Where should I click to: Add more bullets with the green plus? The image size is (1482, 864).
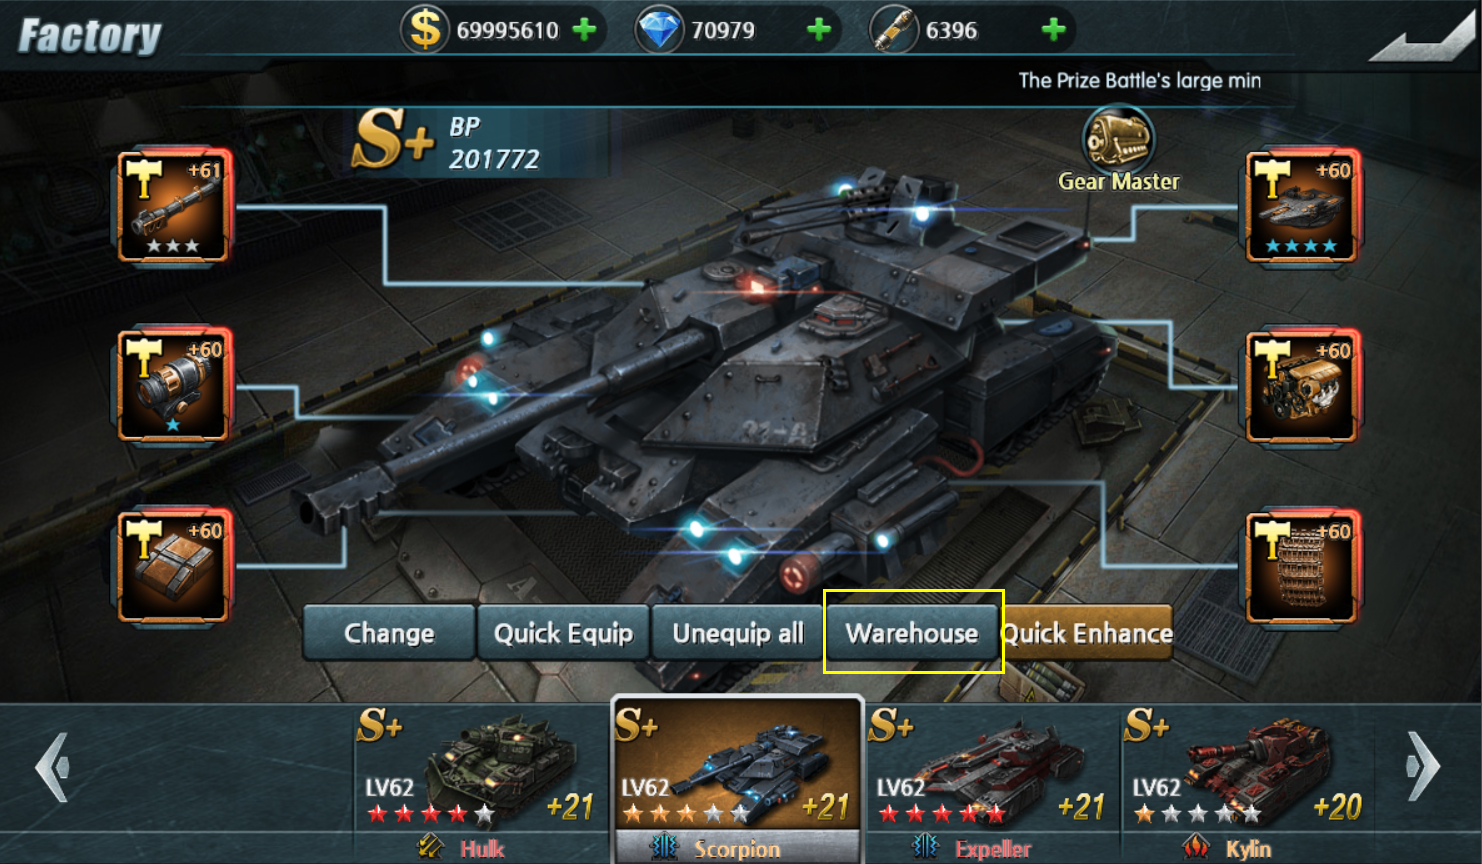1053,30
